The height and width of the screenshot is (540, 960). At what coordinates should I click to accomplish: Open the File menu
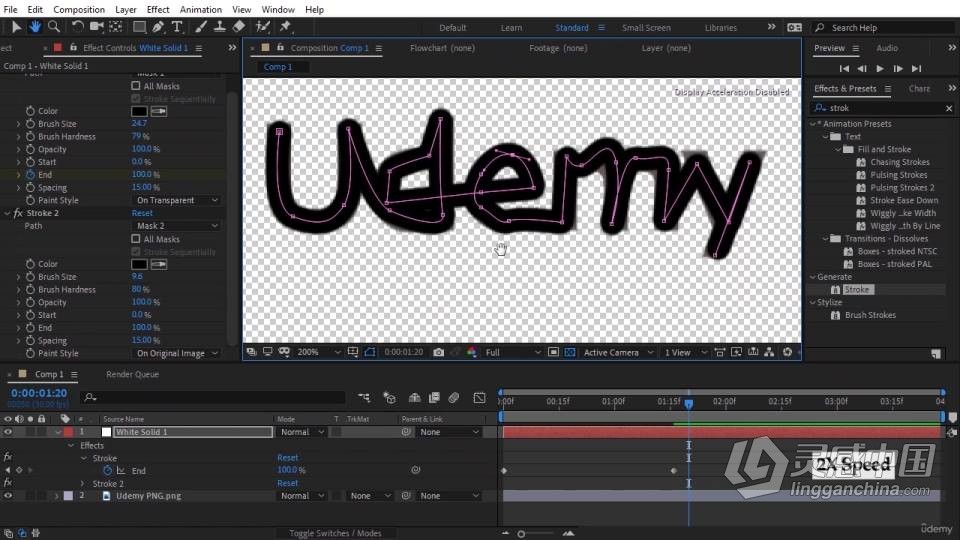click(x=10, y=9)
